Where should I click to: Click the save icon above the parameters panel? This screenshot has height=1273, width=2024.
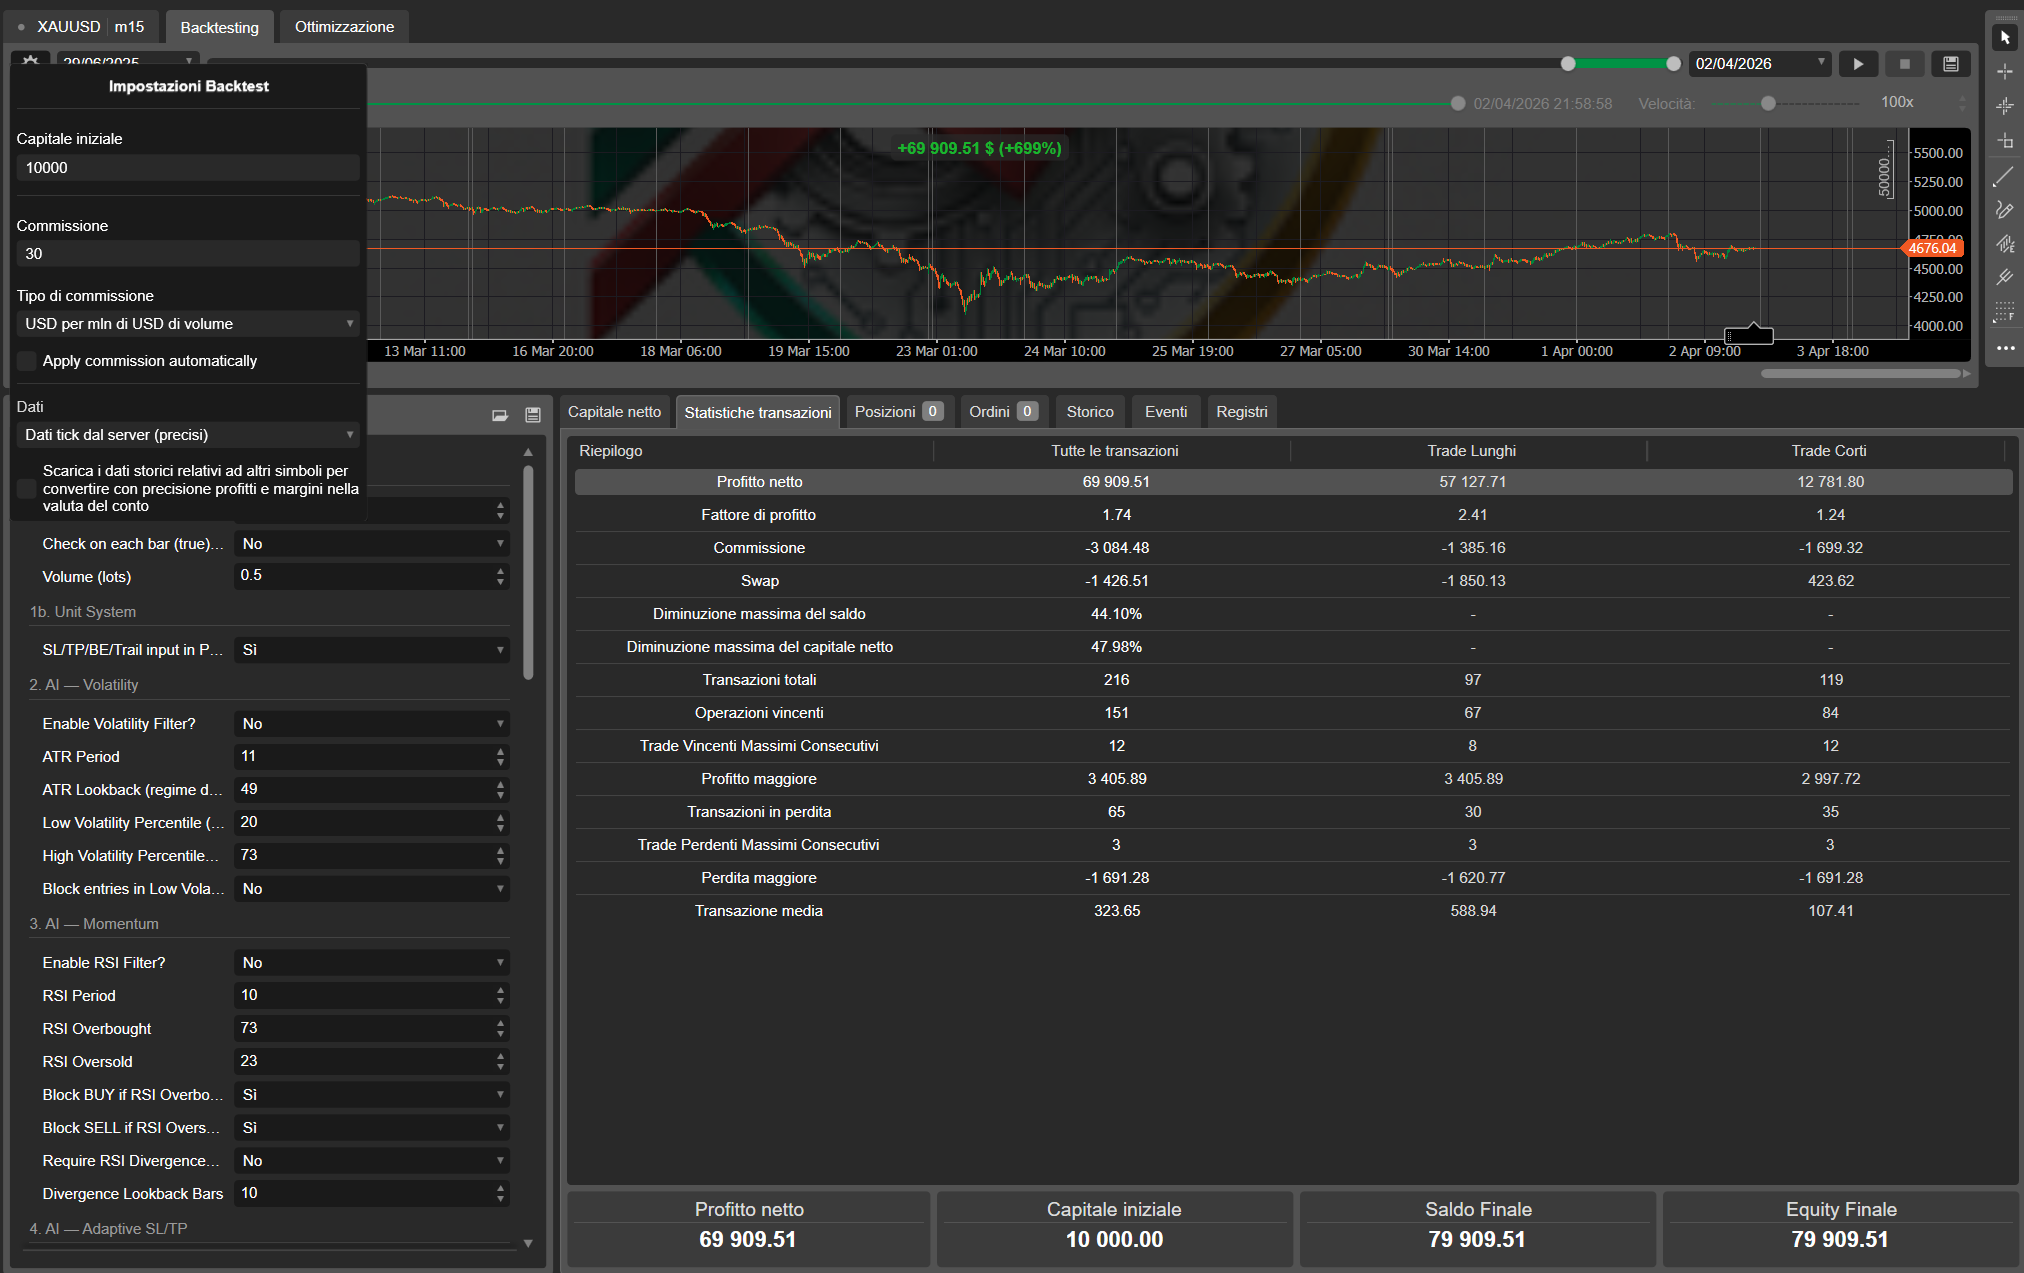click(x=533, y=415)
